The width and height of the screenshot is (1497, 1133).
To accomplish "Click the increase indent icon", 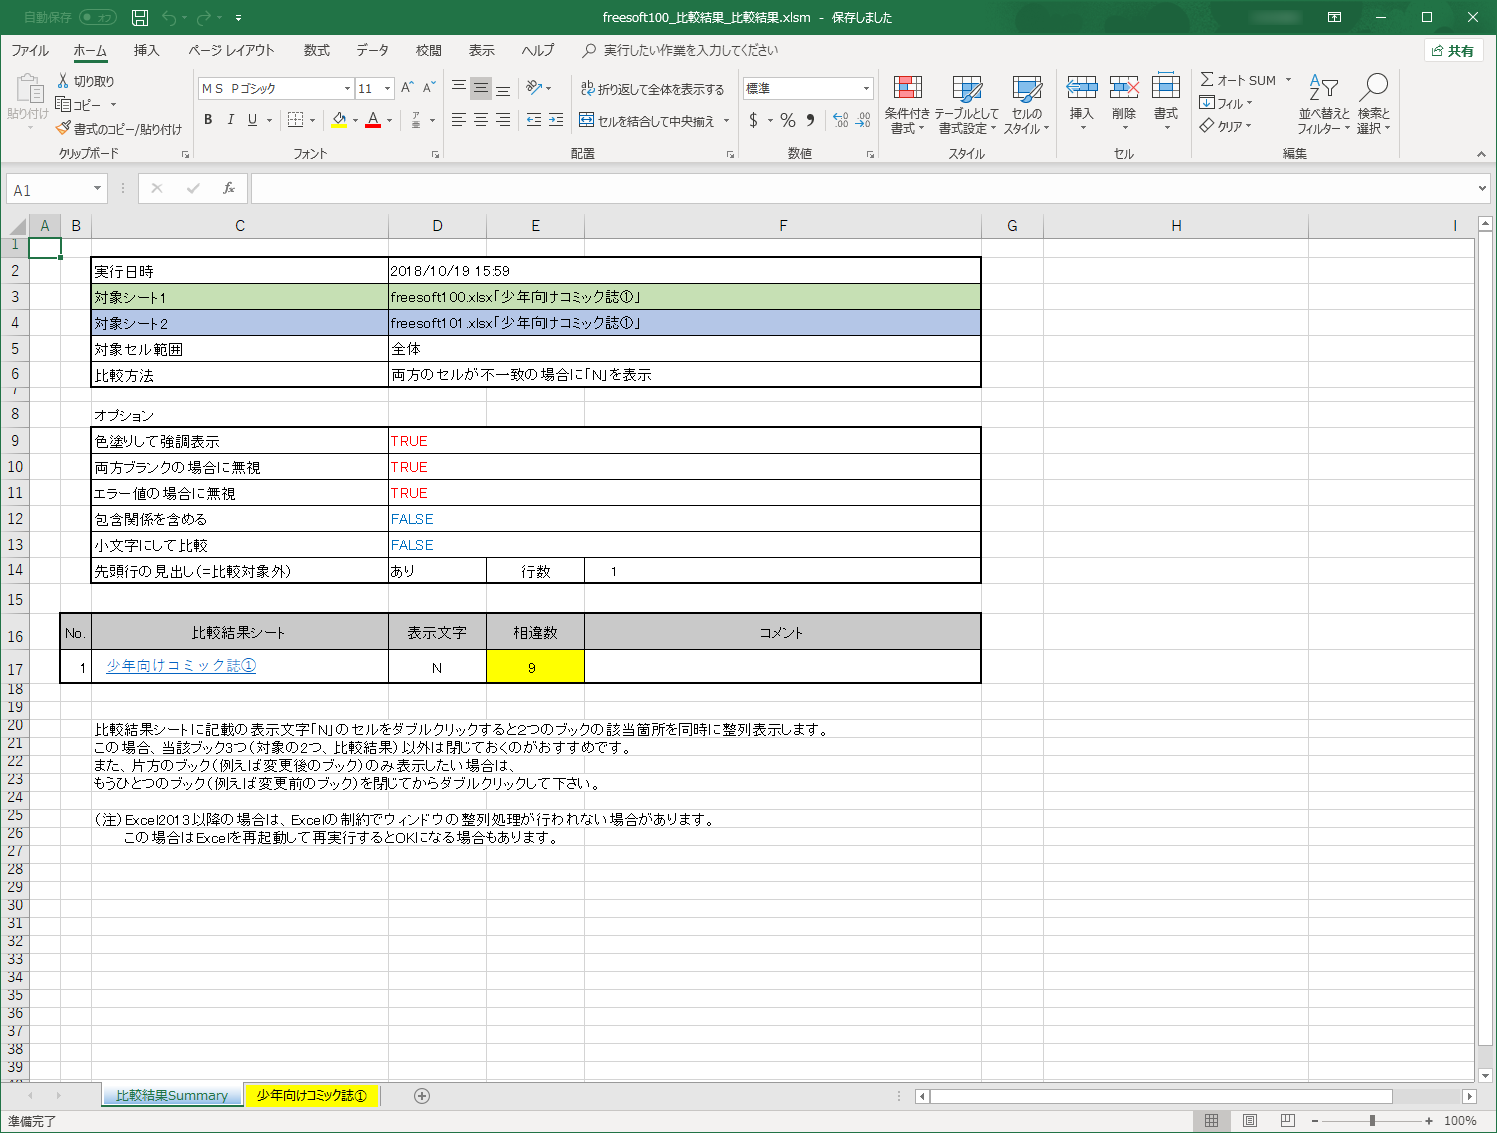I will [x=556, y=120].
